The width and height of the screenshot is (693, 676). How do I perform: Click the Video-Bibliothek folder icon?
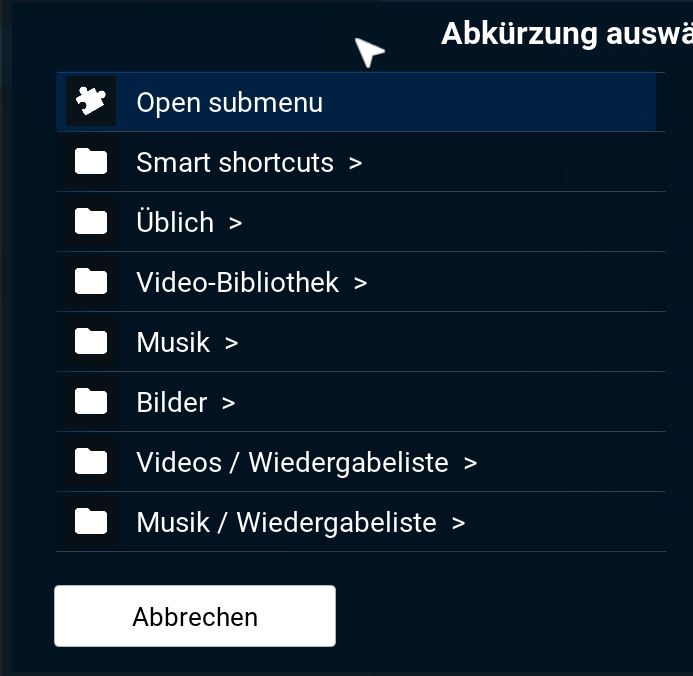coord(91,281)
